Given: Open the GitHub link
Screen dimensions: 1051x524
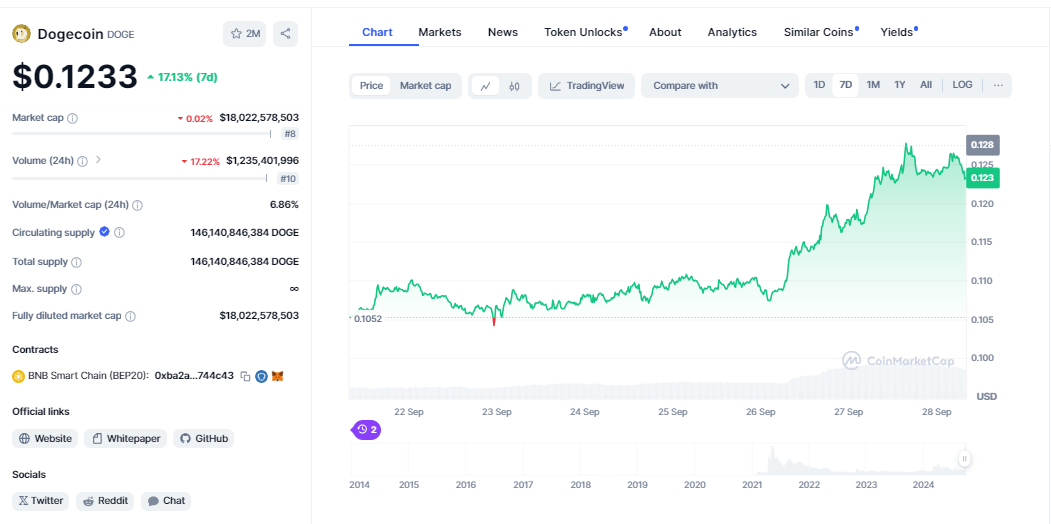Looking at the screenshot, I should [204, 439].
